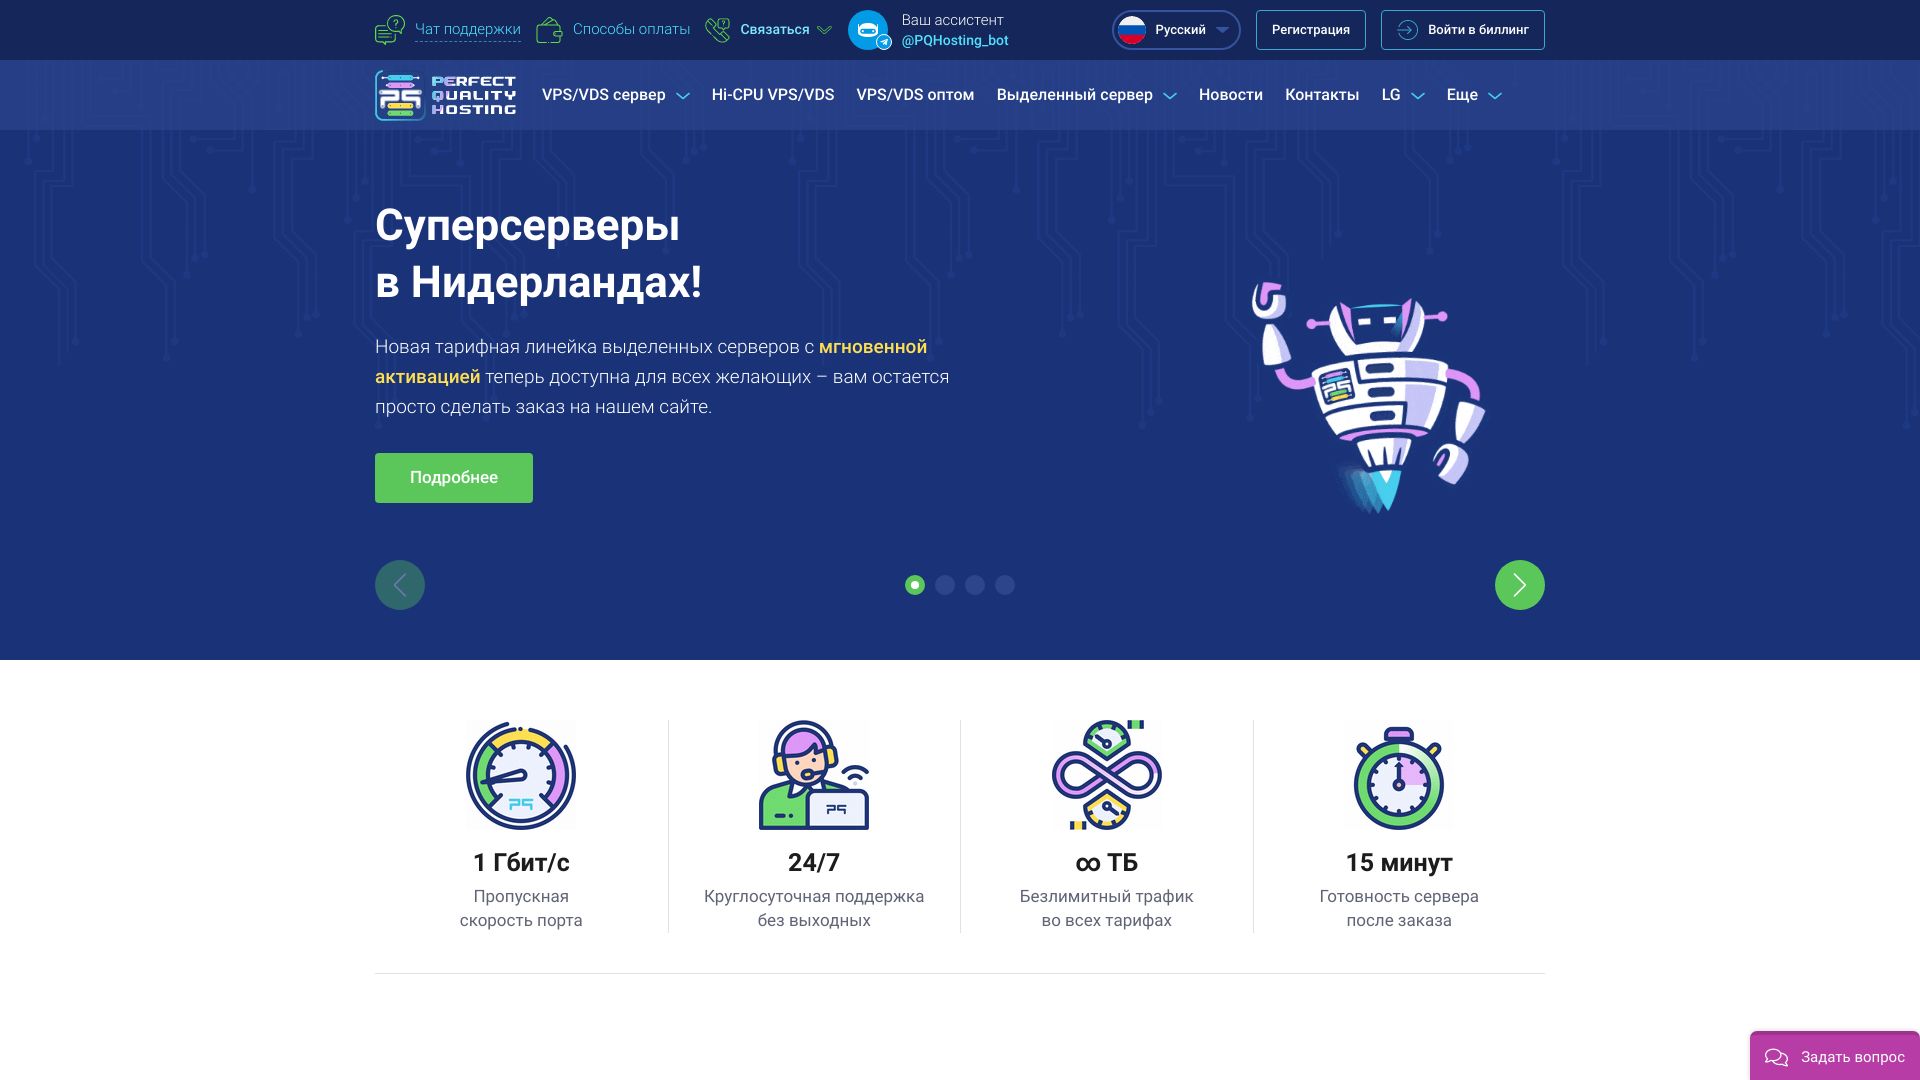
Task: Select the fourth slide indicator dot
Action: click(x=1005, y=585)
